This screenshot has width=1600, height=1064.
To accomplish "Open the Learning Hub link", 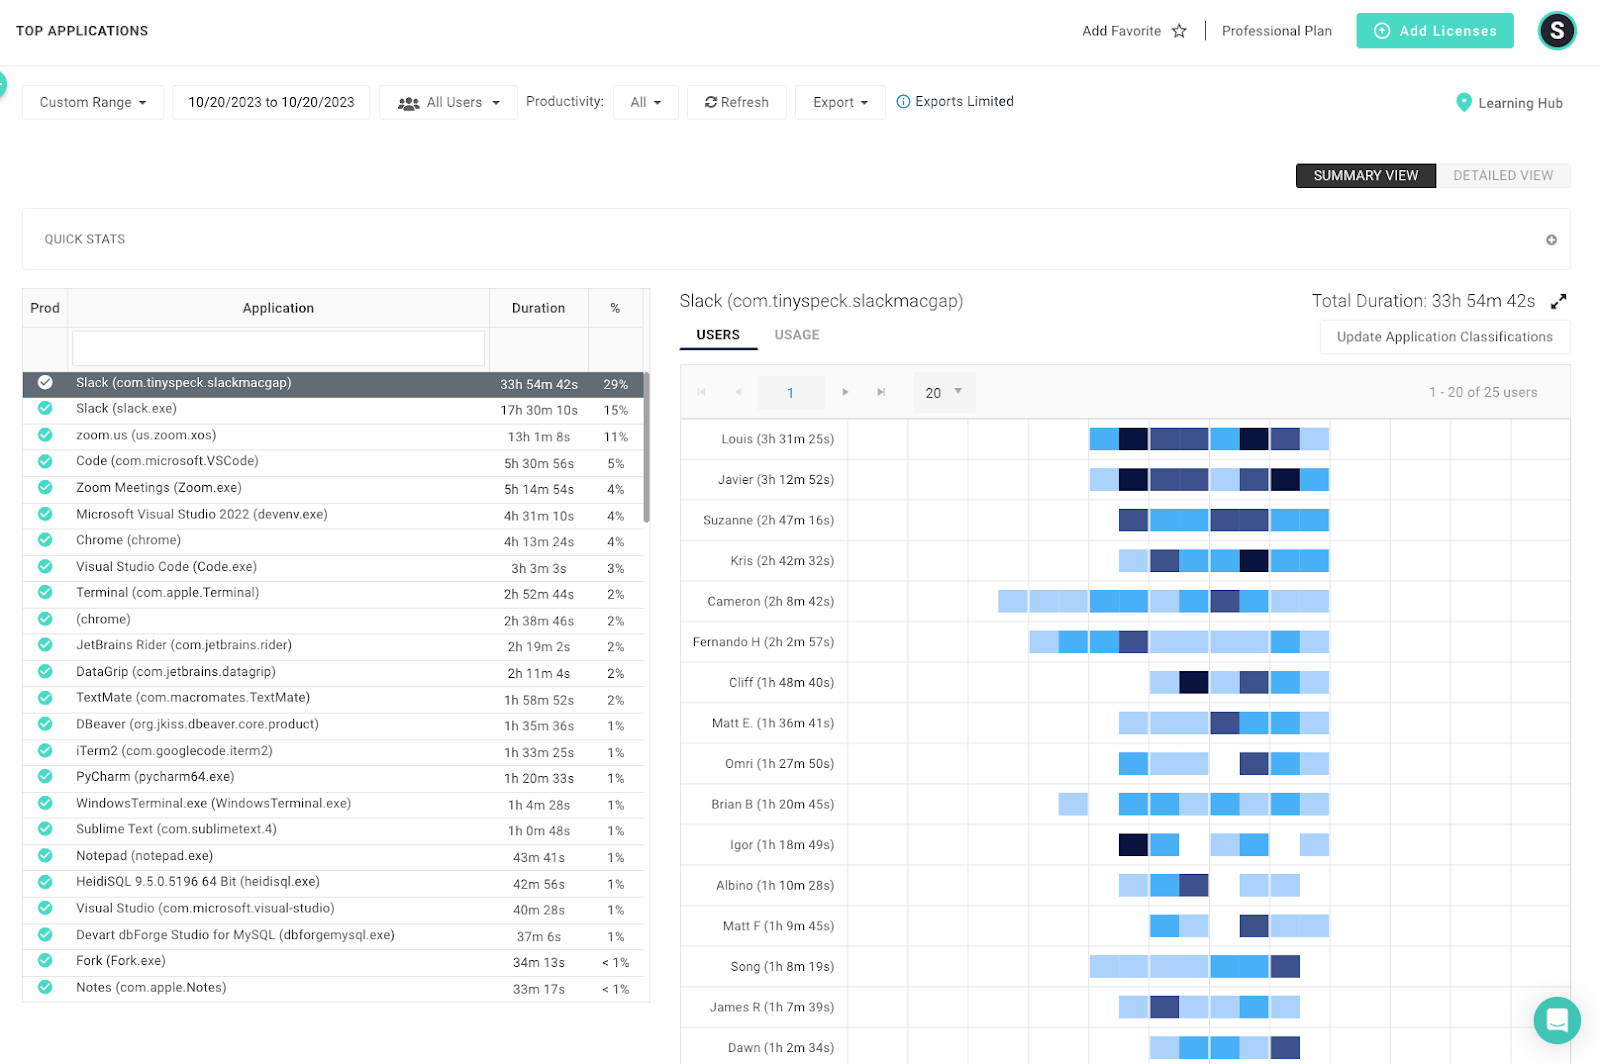I will 1520,103.
